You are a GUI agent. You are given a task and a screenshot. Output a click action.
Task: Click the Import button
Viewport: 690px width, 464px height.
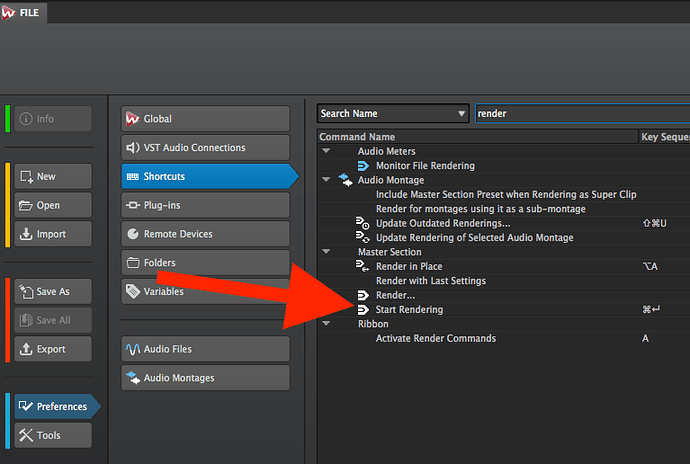point(53,234)
